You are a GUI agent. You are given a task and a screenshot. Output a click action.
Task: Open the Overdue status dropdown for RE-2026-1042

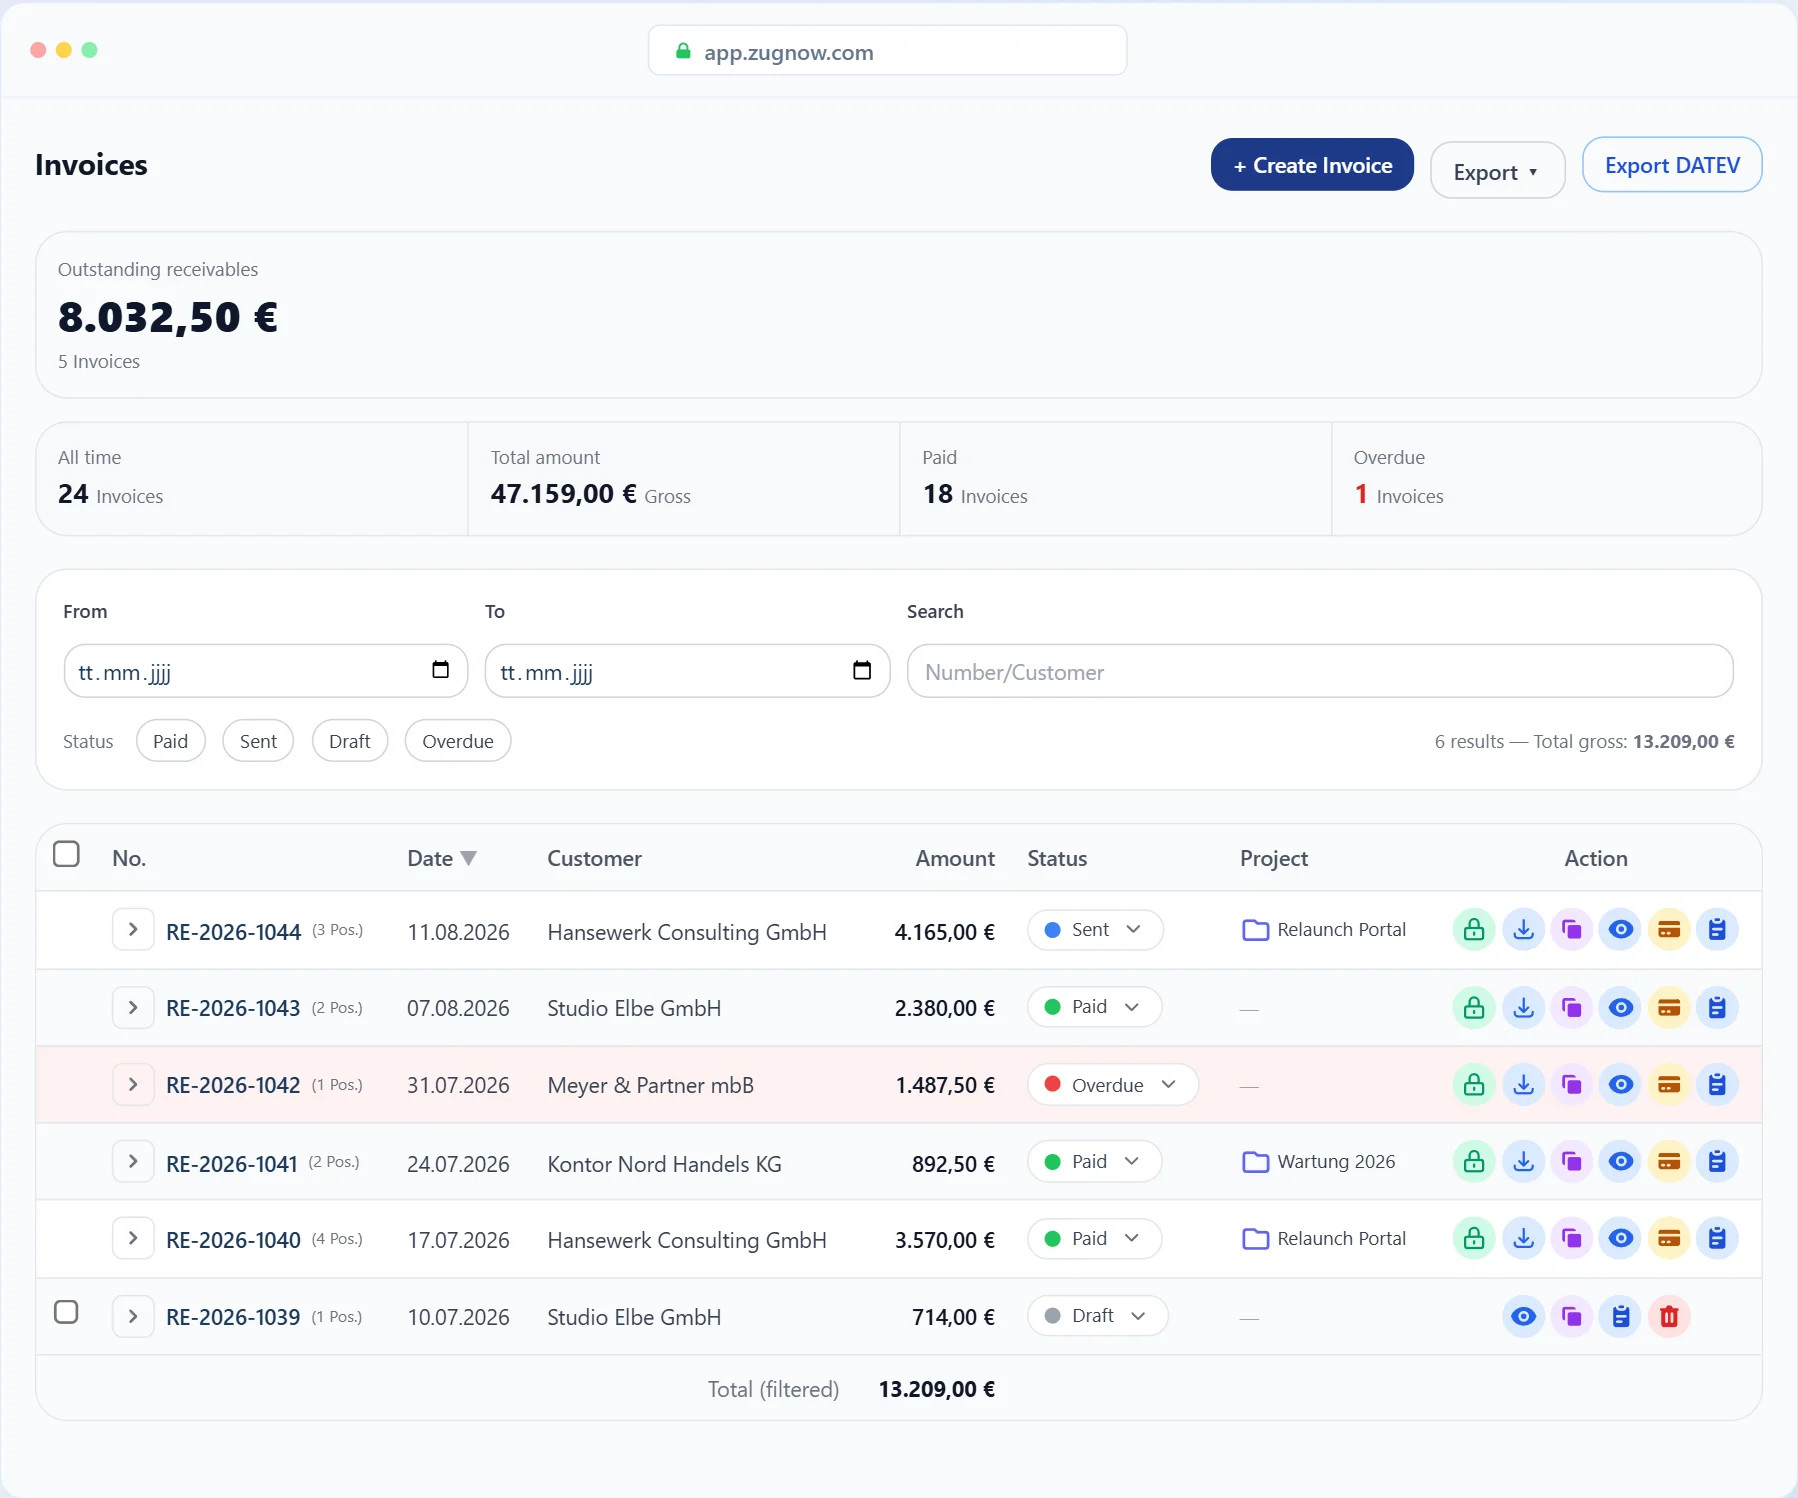coord(1113,1085)
